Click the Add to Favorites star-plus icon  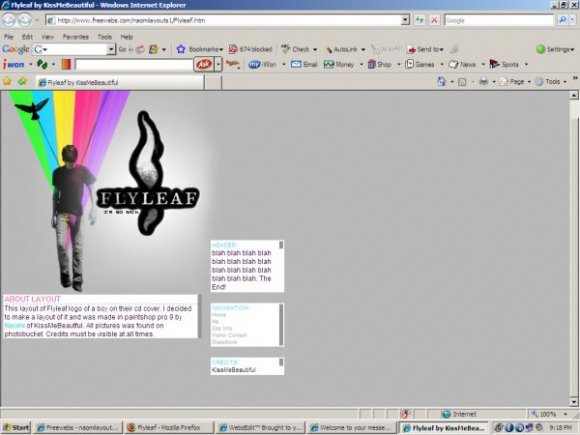(x=23, y=81)
